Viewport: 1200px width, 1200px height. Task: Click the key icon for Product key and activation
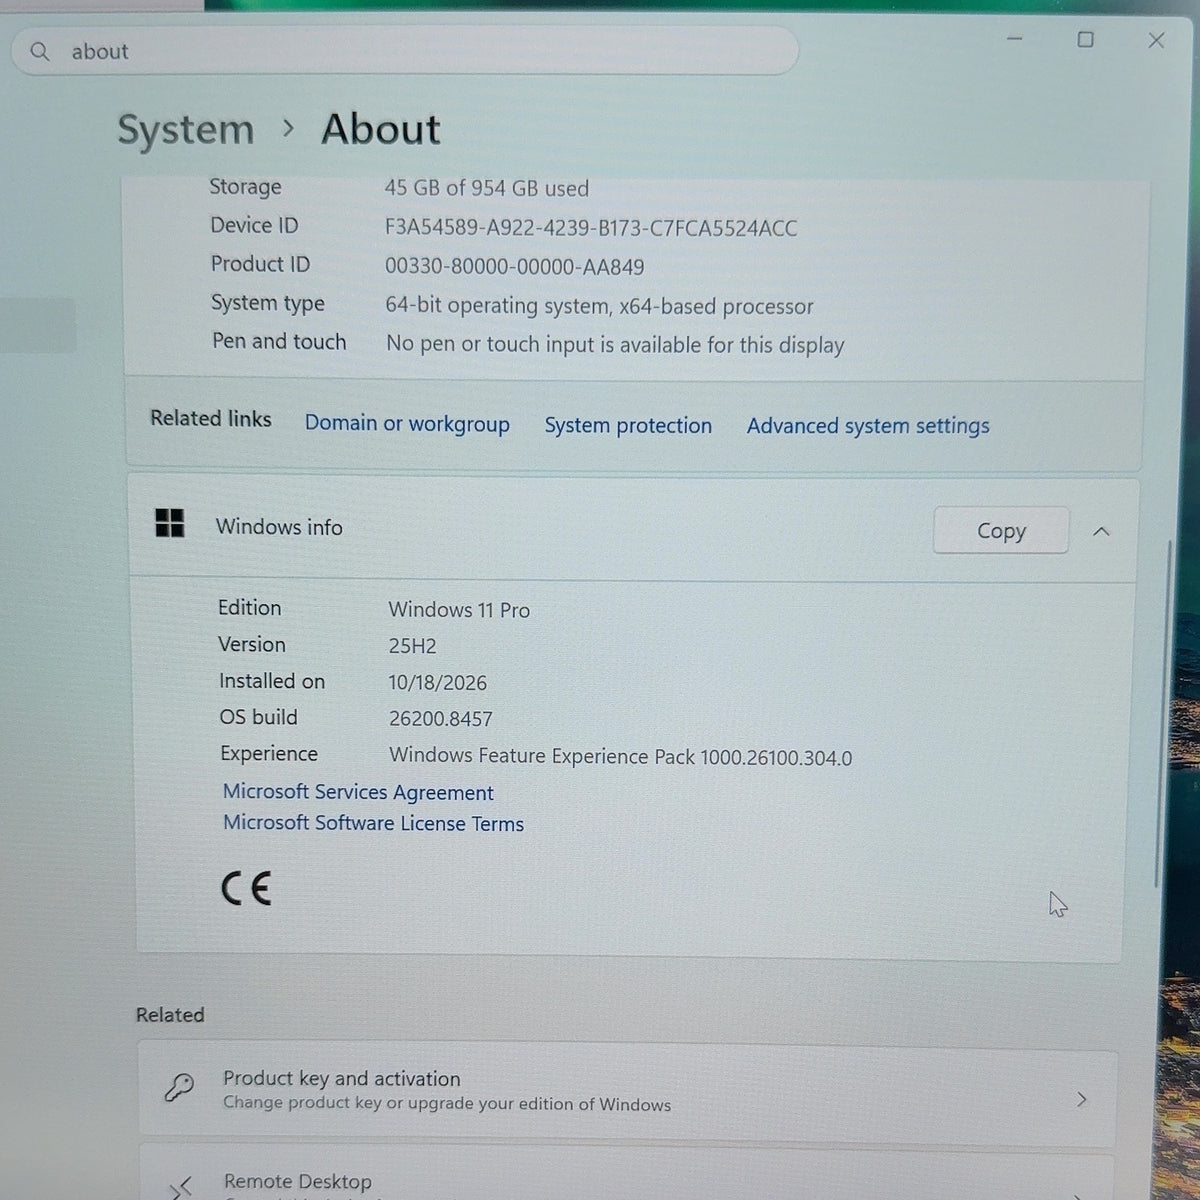tap(179, 1088)
